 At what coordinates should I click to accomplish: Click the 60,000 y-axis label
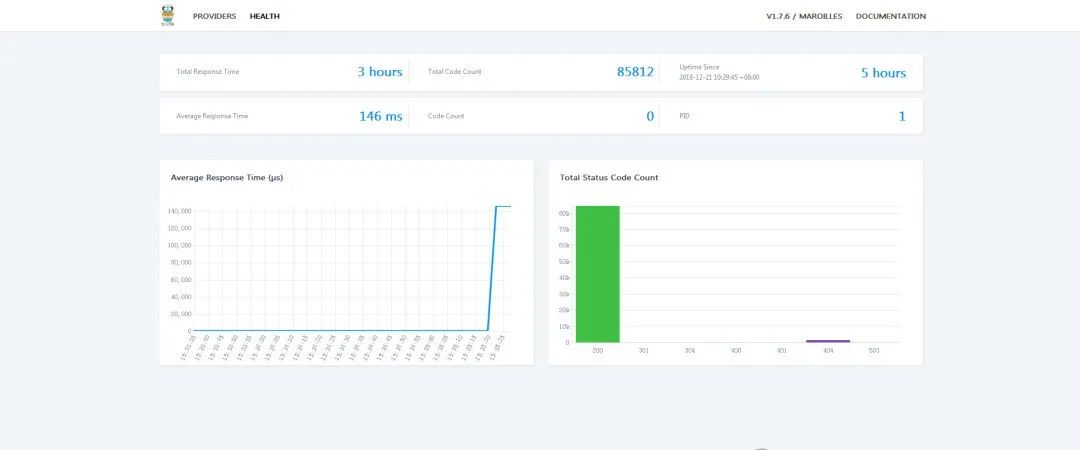[x=180, y=280]
